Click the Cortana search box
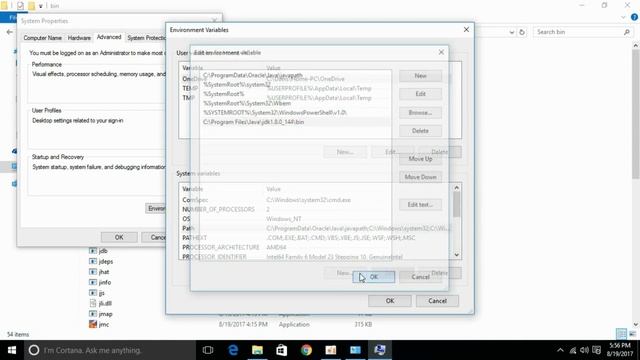This screenshot has width=640, height=360. [110, 350]
